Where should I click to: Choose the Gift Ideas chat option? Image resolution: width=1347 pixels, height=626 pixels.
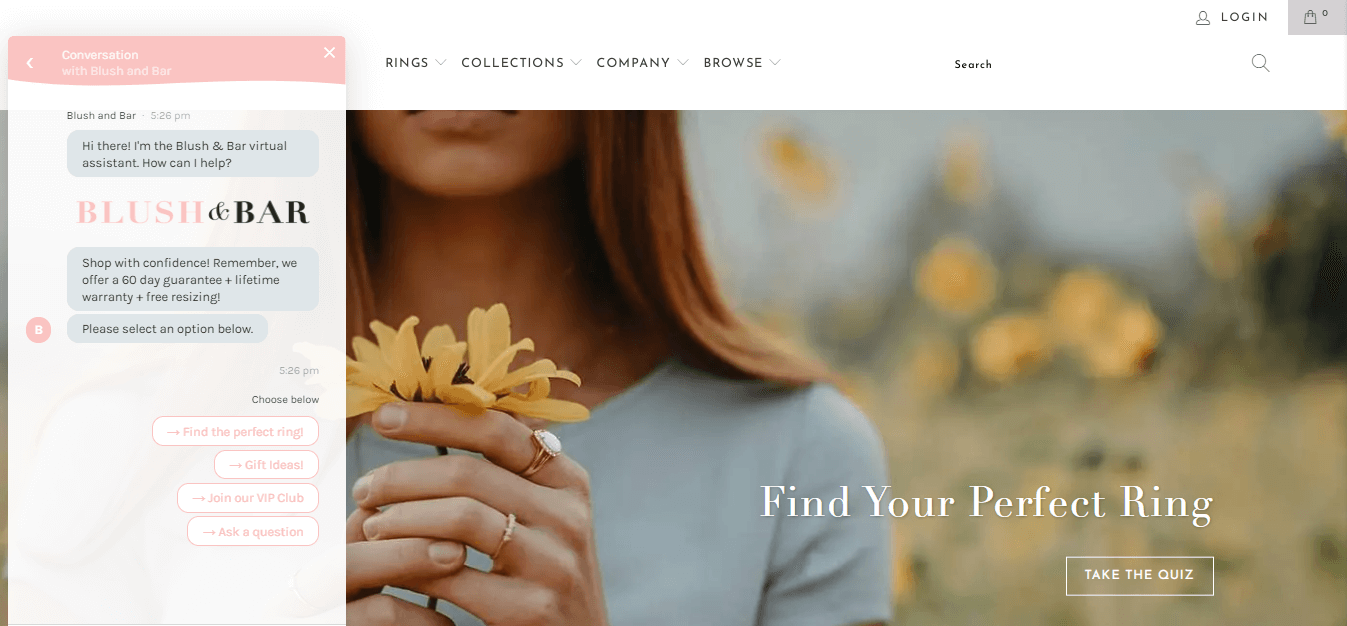click(x=266, y=465)
